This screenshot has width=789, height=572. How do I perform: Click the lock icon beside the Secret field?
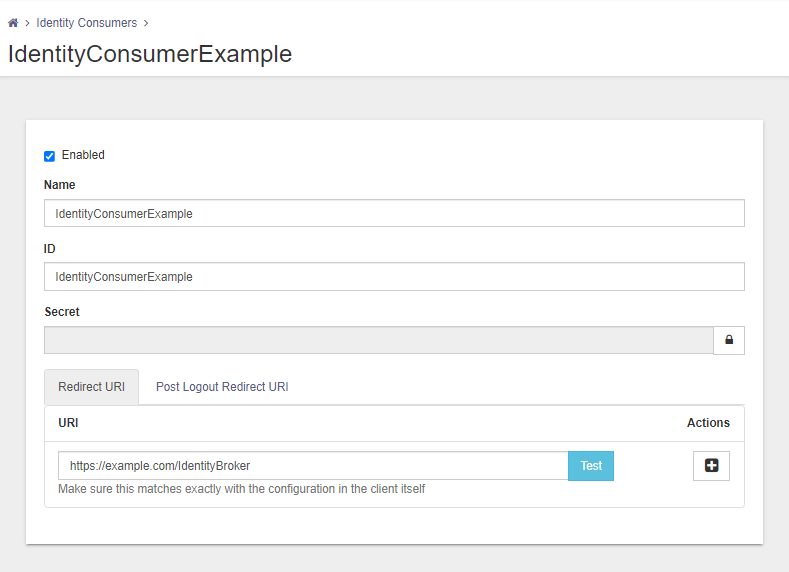point(728,340)
